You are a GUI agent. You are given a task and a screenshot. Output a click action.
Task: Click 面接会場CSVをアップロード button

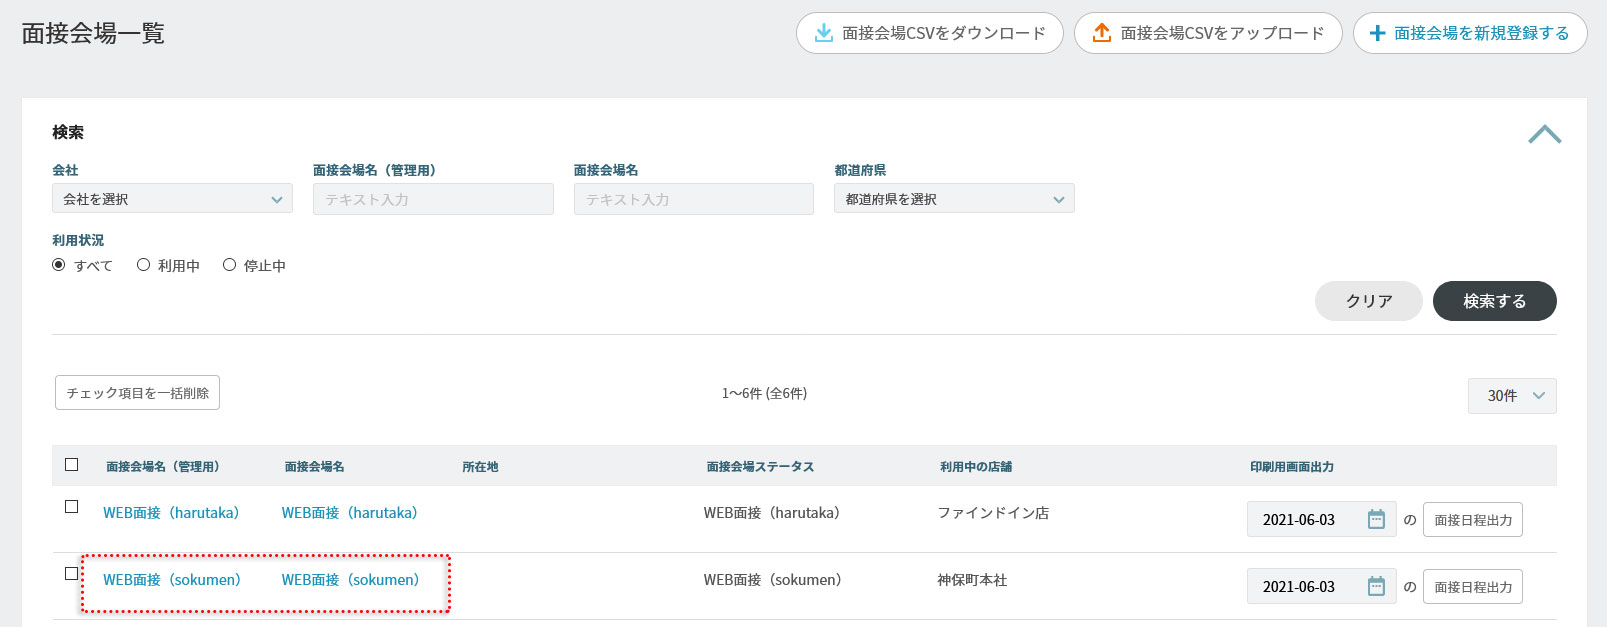click(1208, 33)
